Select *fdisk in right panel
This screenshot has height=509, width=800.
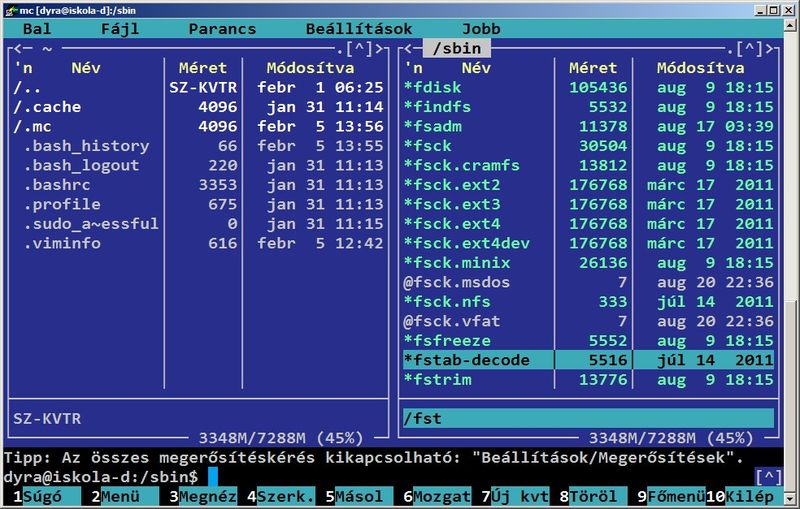[588, 87]
